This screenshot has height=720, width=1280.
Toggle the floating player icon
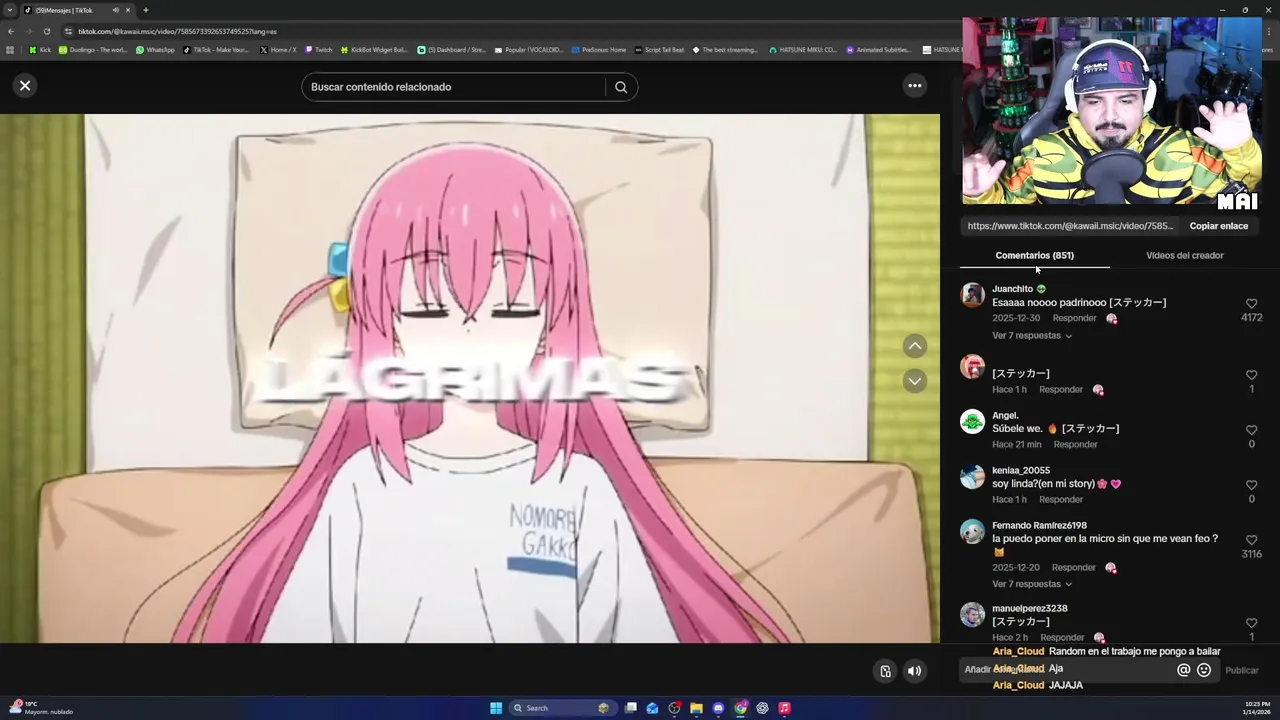[885, 671]
